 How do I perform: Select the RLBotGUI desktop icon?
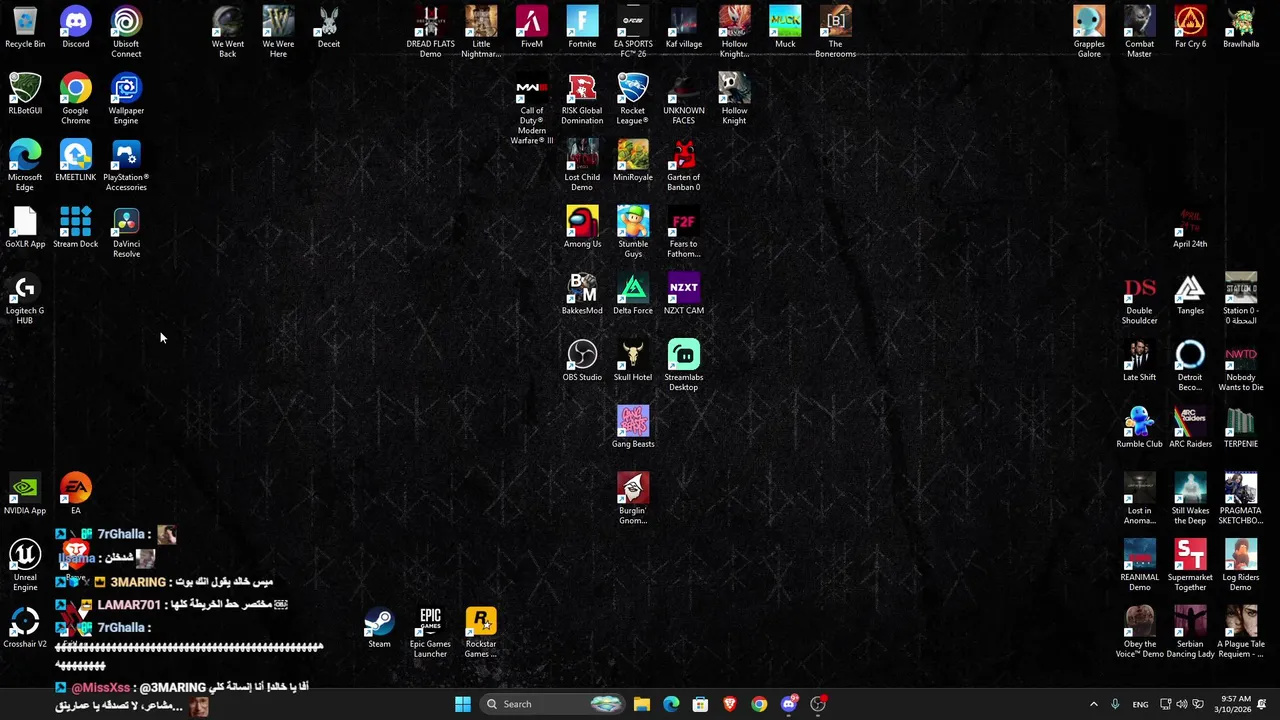[x=25, y=95]
